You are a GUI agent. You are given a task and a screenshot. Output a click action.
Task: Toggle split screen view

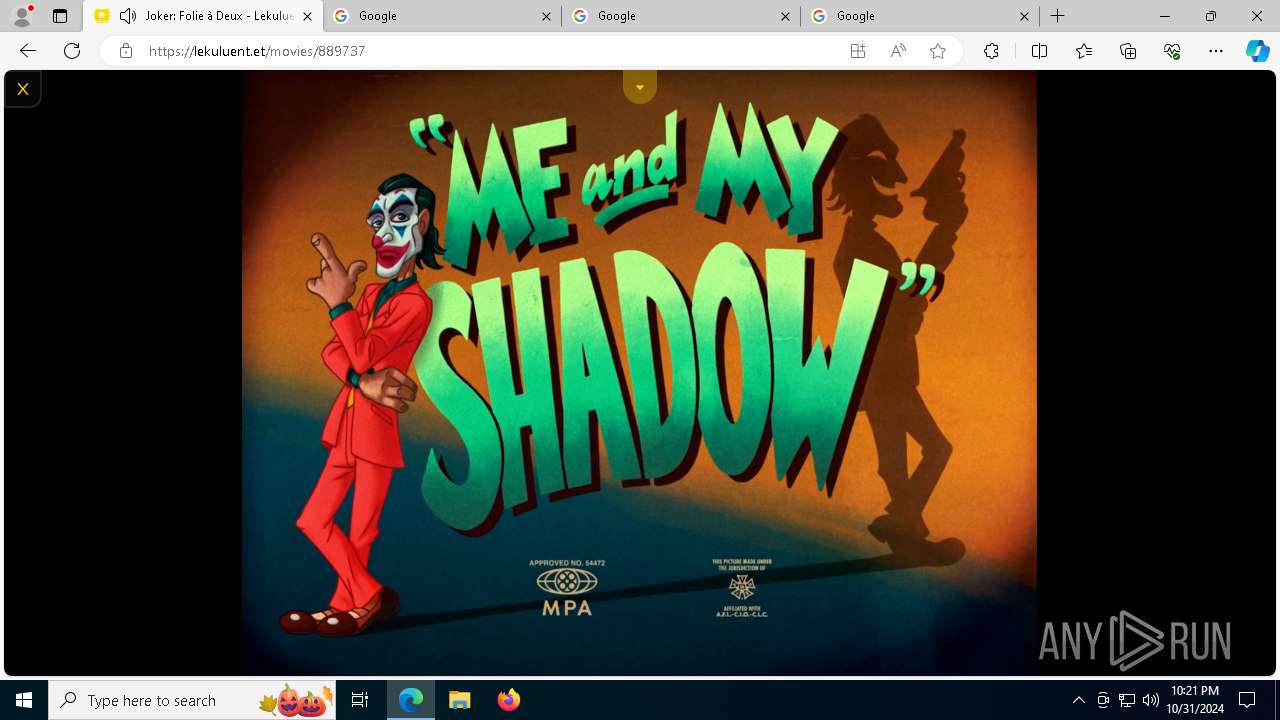pos(1039,51)
